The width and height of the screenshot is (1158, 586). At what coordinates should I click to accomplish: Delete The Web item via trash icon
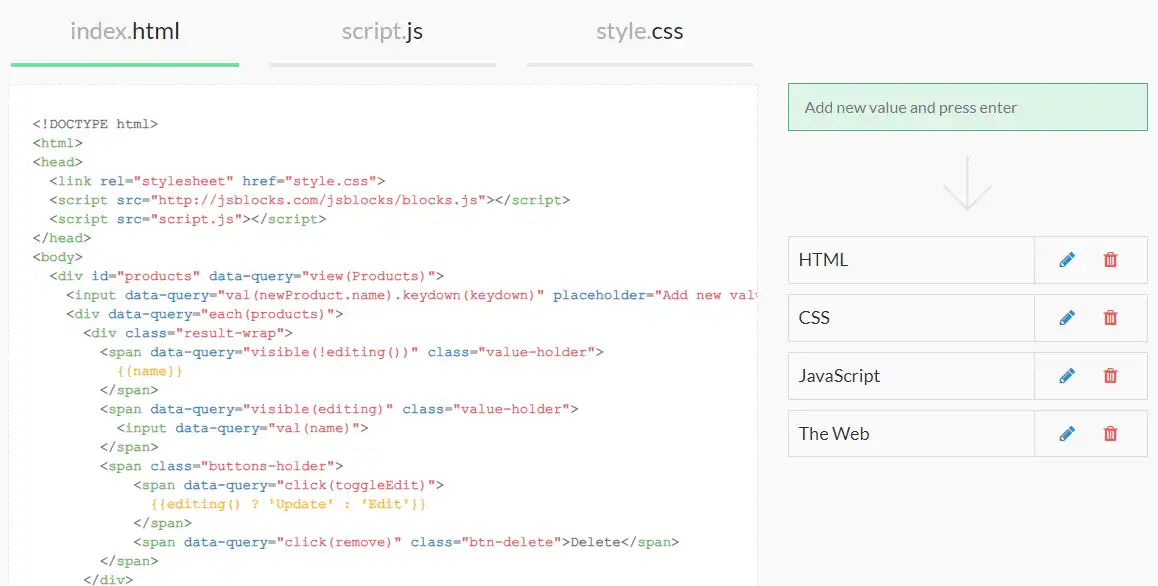[x=1110, y=434]
